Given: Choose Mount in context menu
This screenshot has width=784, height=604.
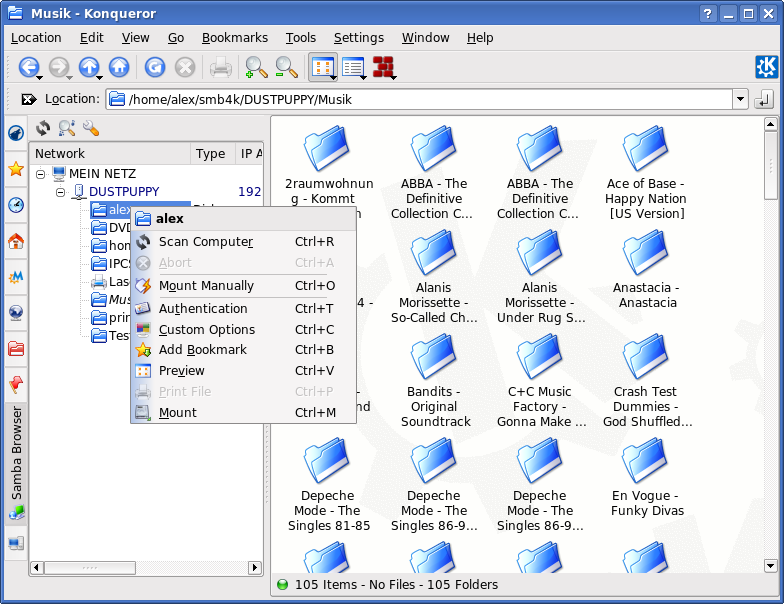Looking at the screenshot, I should point(244,412).
